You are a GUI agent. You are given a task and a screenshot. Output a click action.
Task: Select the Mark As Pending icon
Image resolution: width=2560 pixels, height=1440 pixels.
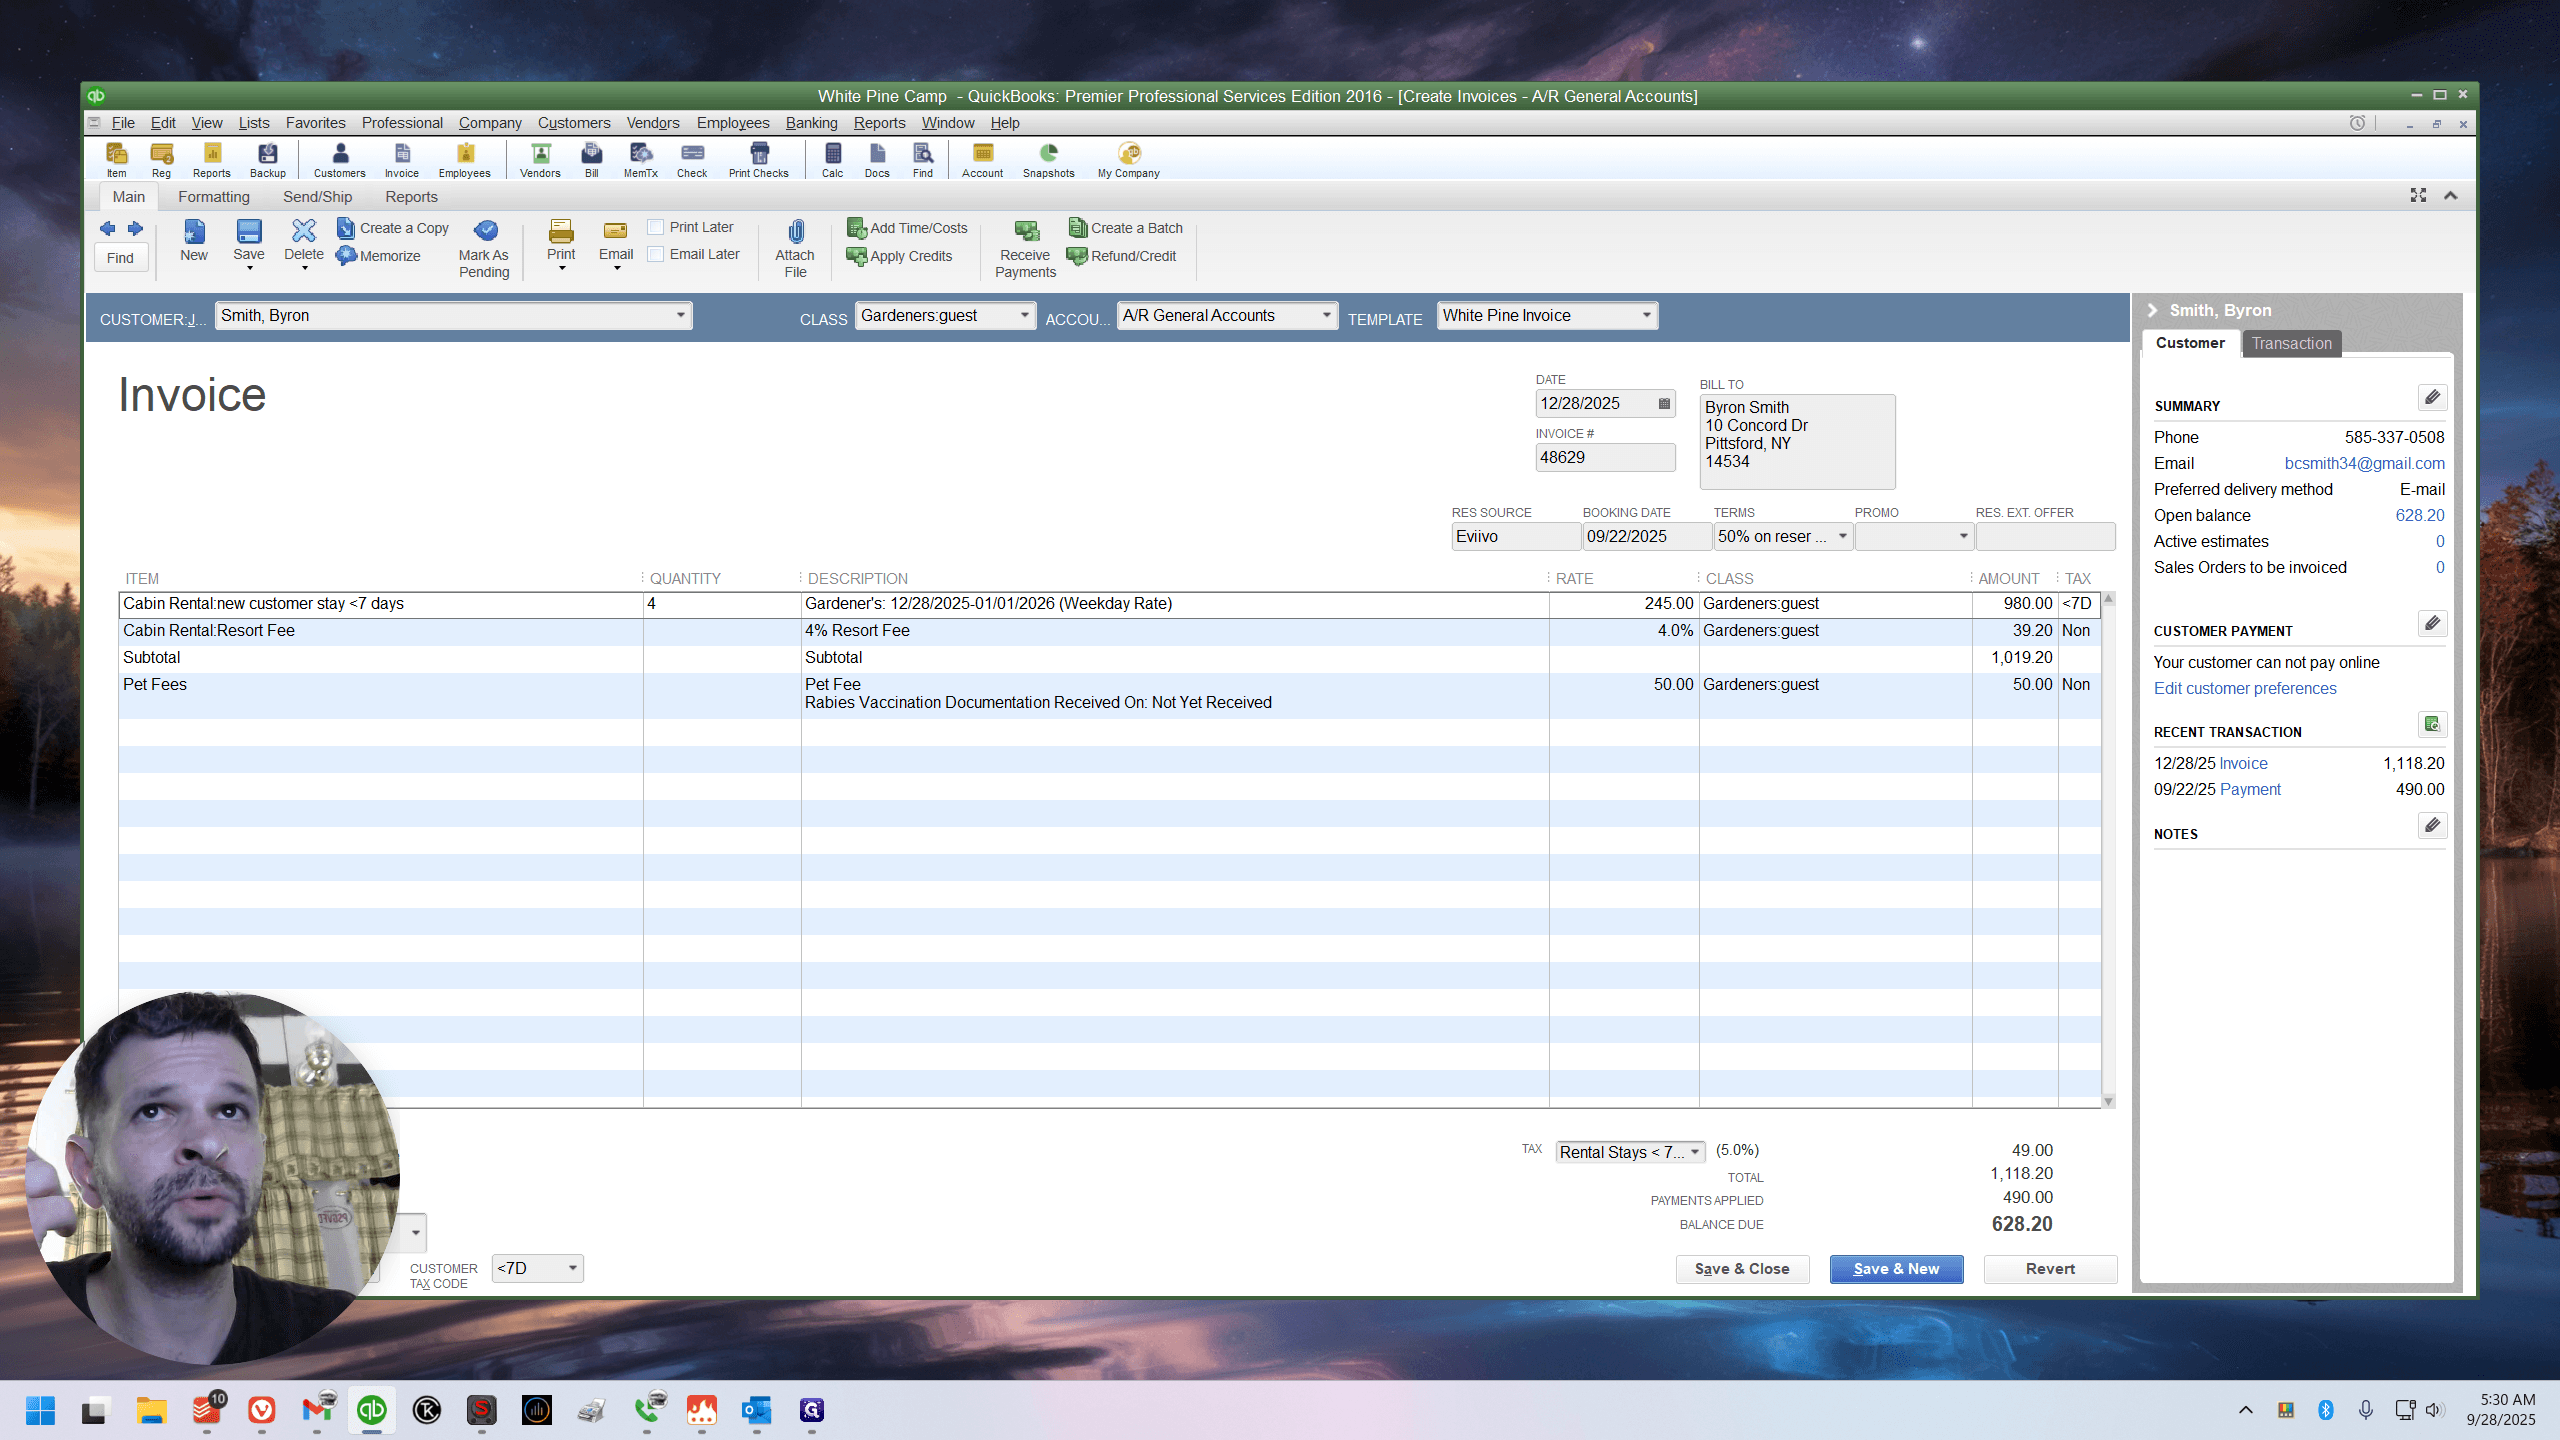pos(485,231)
